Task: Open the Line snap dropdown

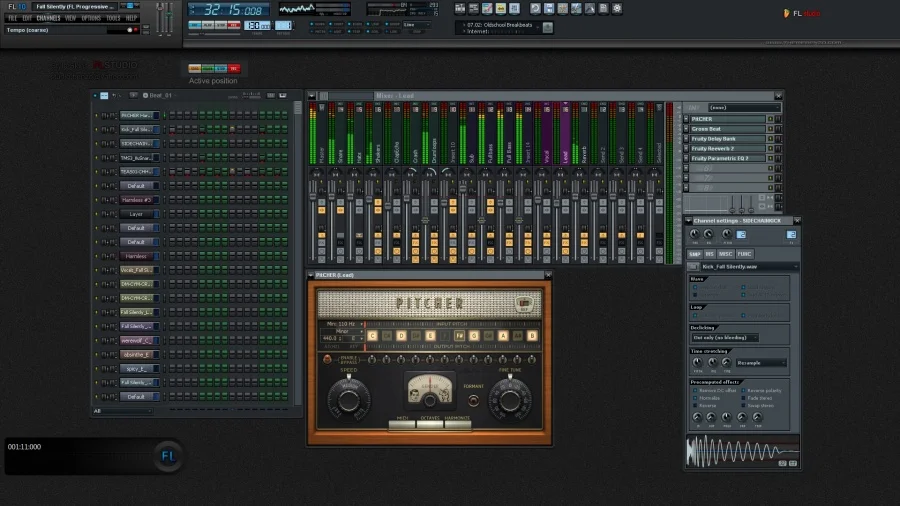Action: [416, 25]
